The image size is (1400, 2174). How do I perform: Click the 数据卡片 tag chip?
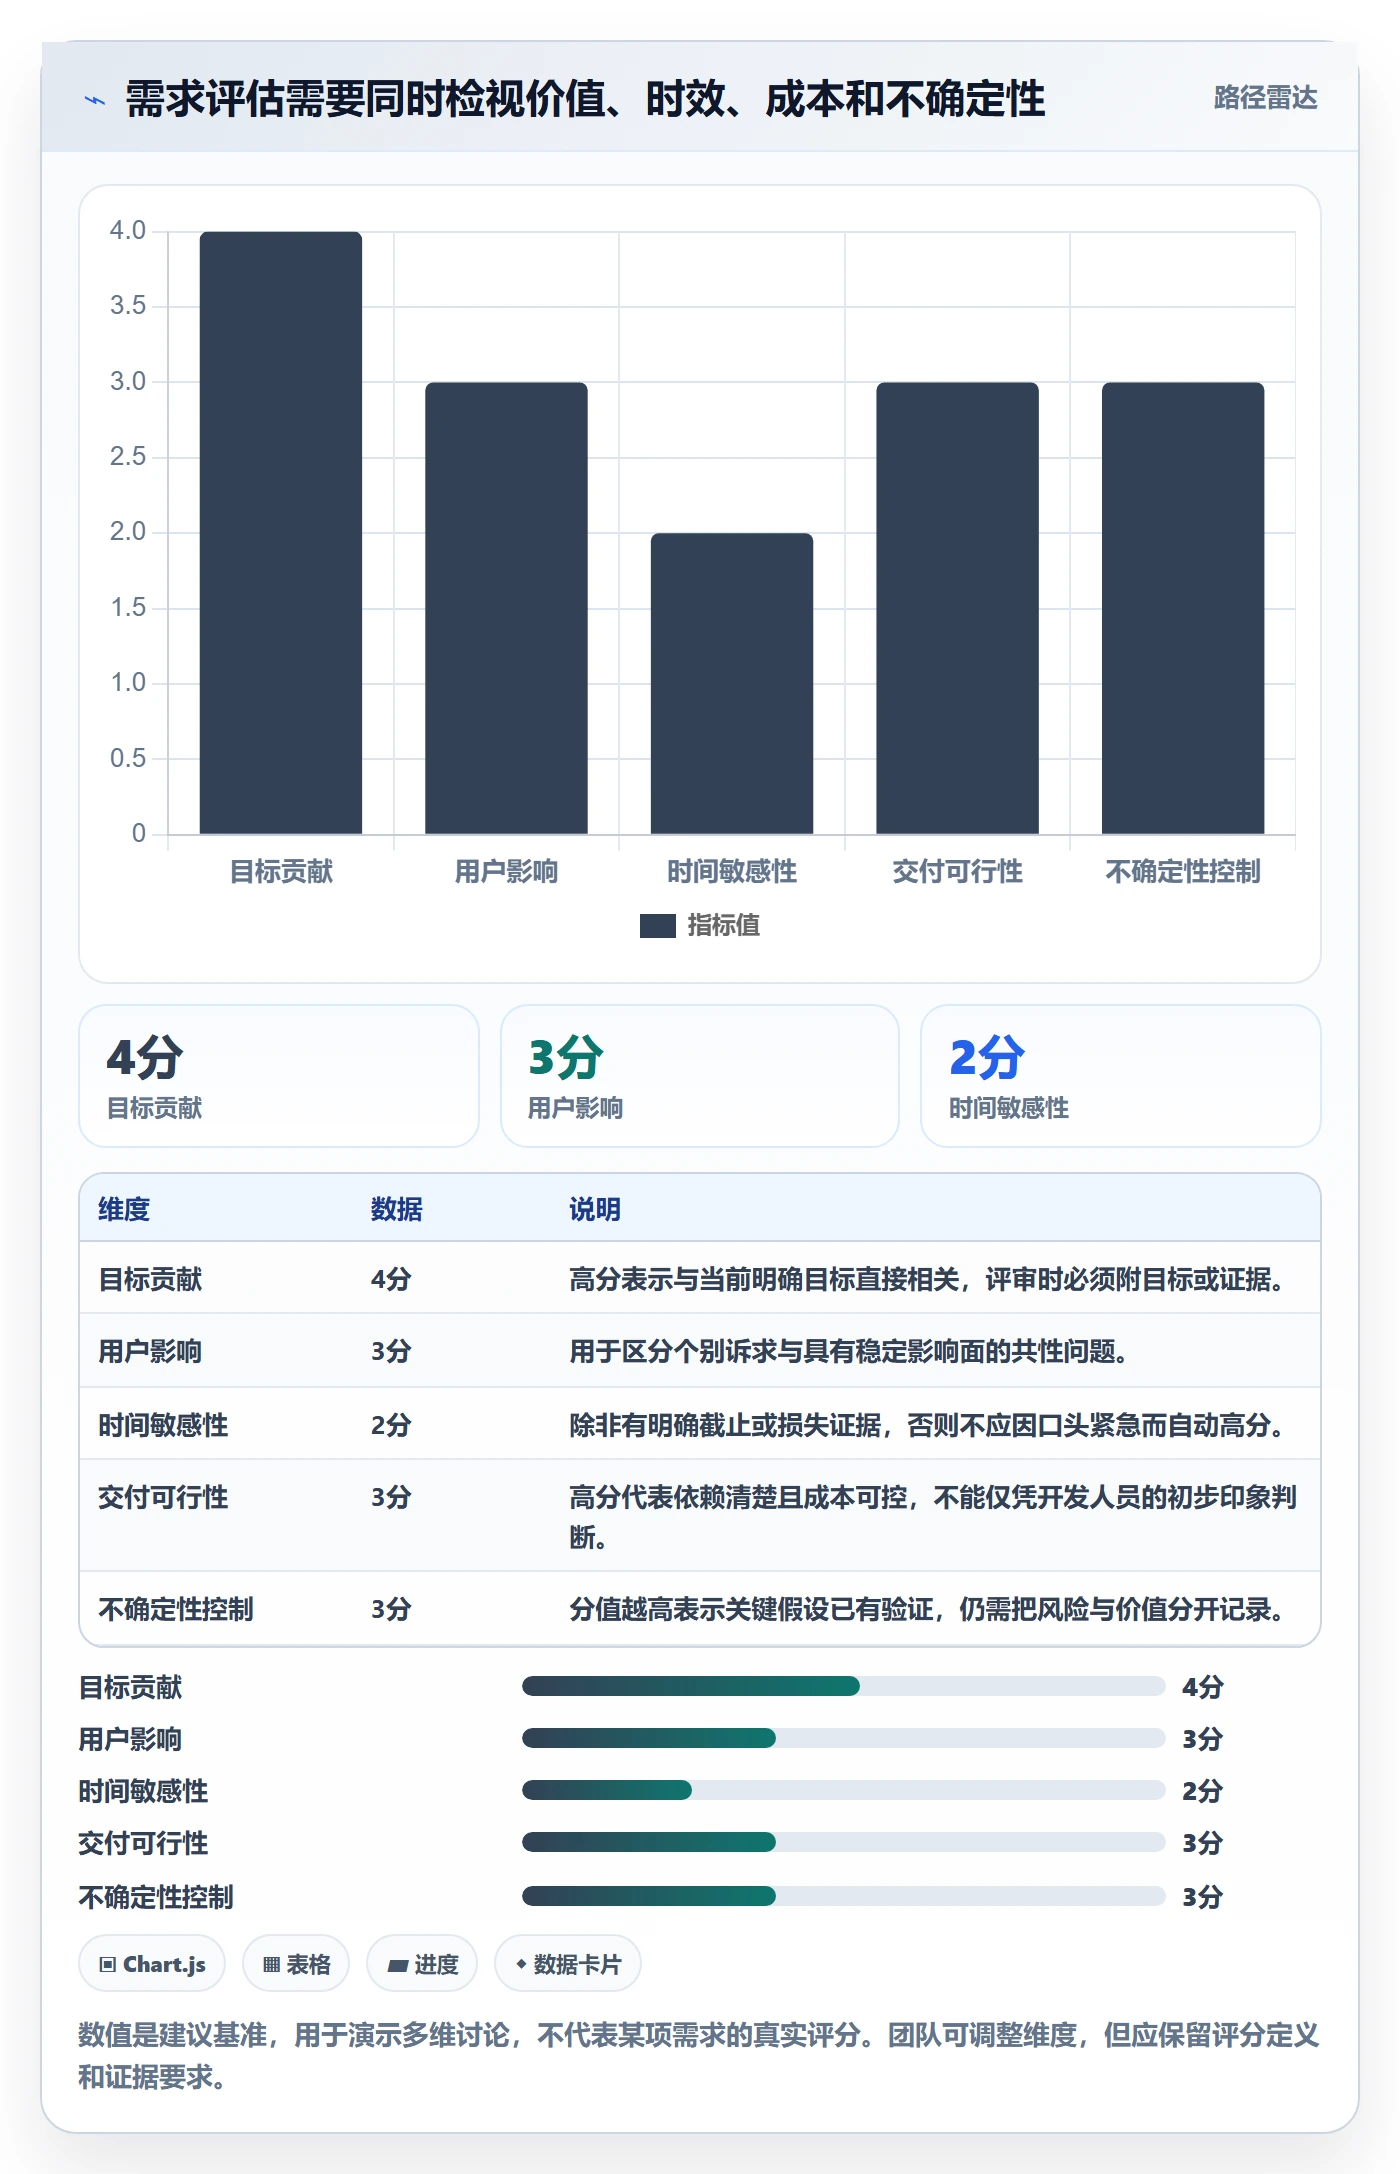coord(568,1964)
